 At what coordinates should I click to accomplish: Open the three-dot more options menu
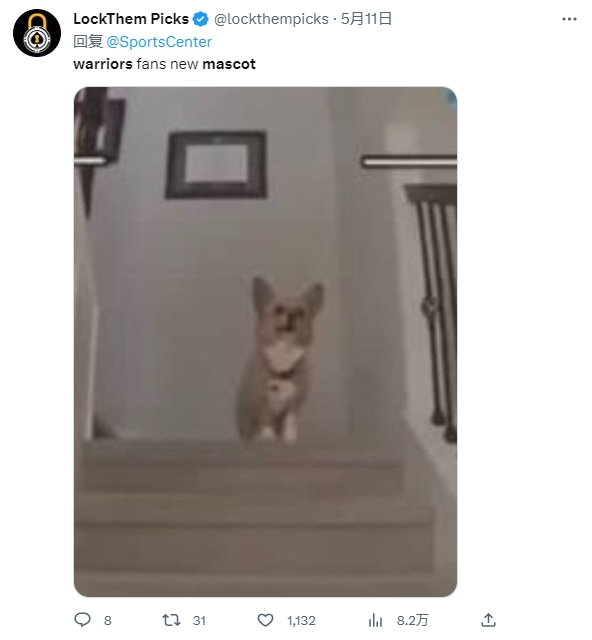[569, 19]
